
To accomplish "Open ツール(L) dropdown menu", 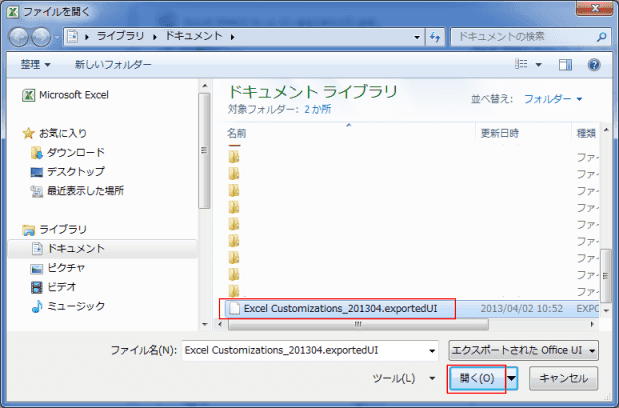I will click(x=403, y=378).
